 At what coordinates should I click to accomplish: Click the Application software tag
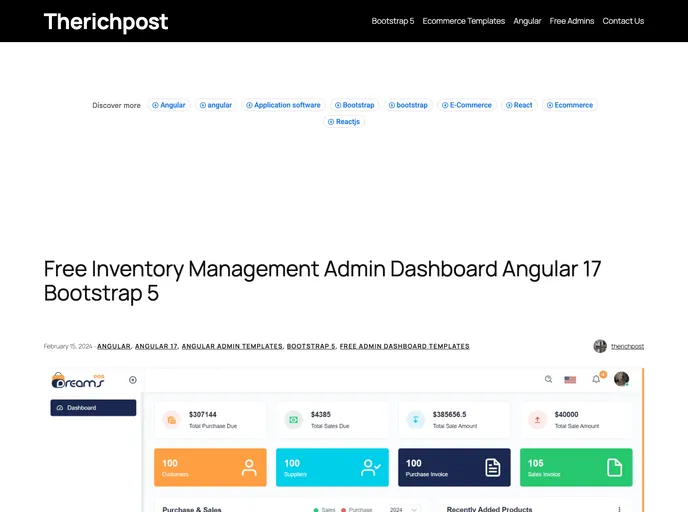point(283,105)
